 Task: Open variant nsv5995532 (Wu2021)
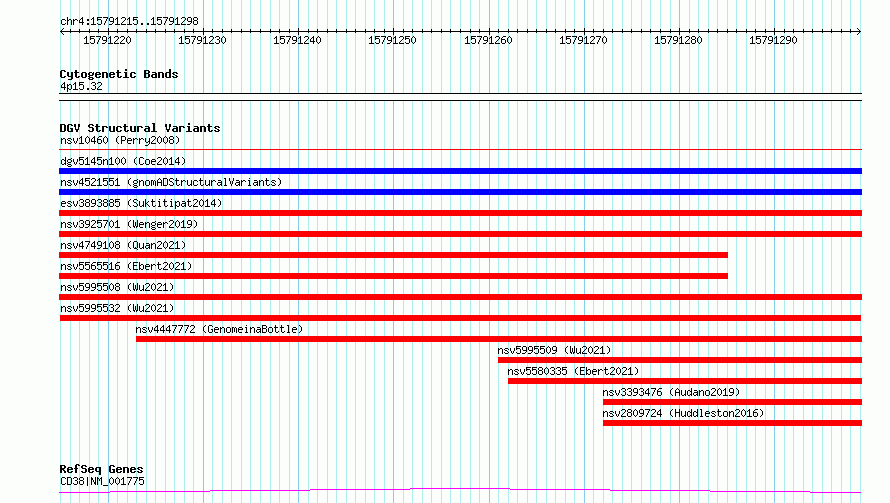click(117, 308)
